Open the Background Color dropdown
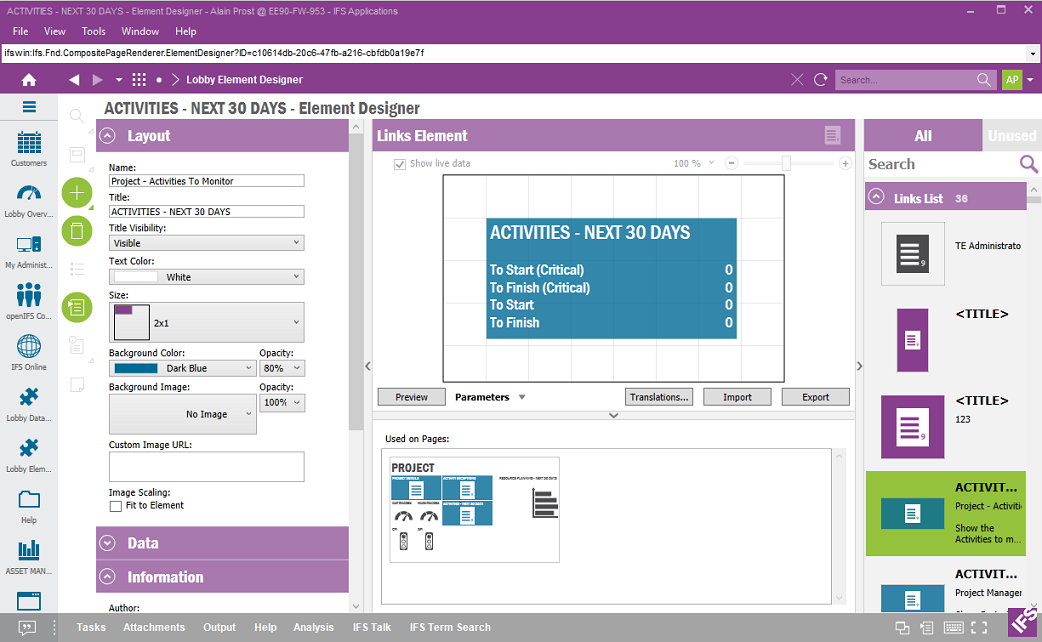The image size is (1042, 642). (182, 368)
